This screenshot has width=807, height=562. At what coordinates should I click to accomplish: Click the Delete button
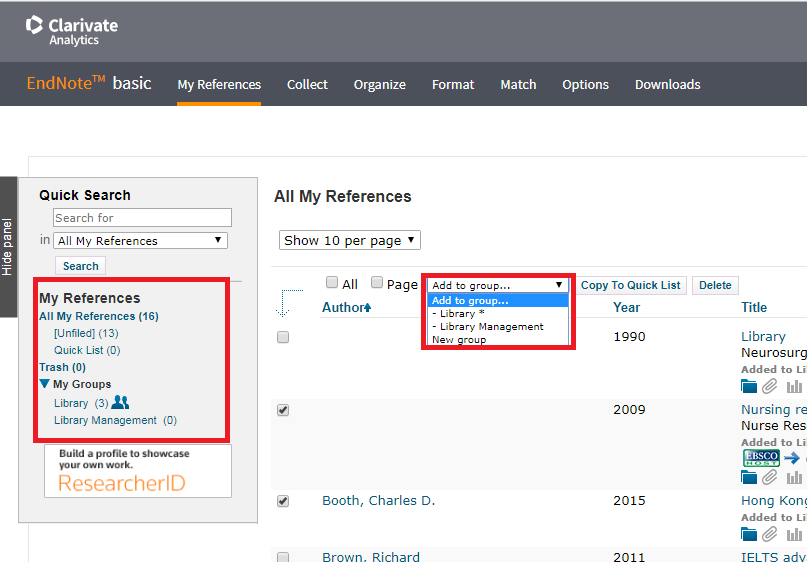point(715,285)
